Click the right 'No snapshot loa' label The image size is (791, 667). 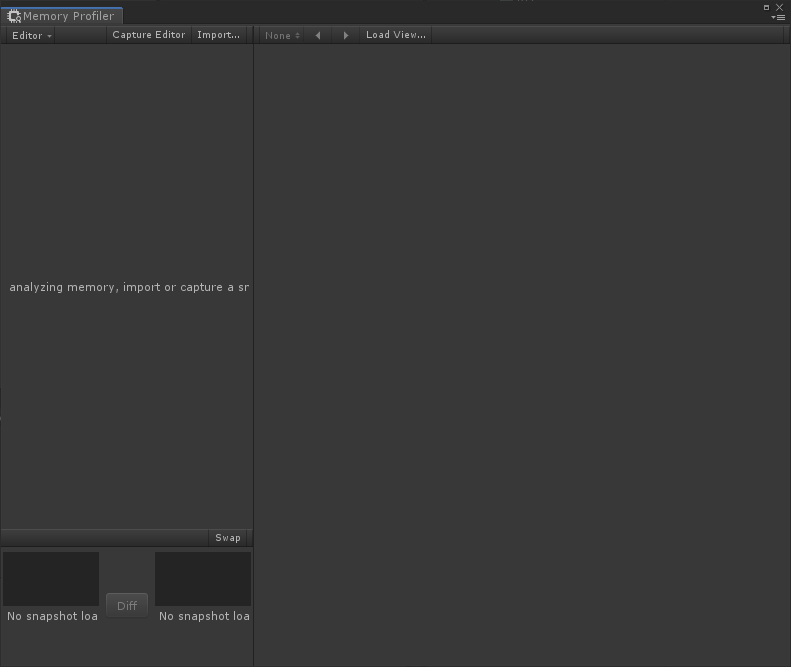[204, 616]
